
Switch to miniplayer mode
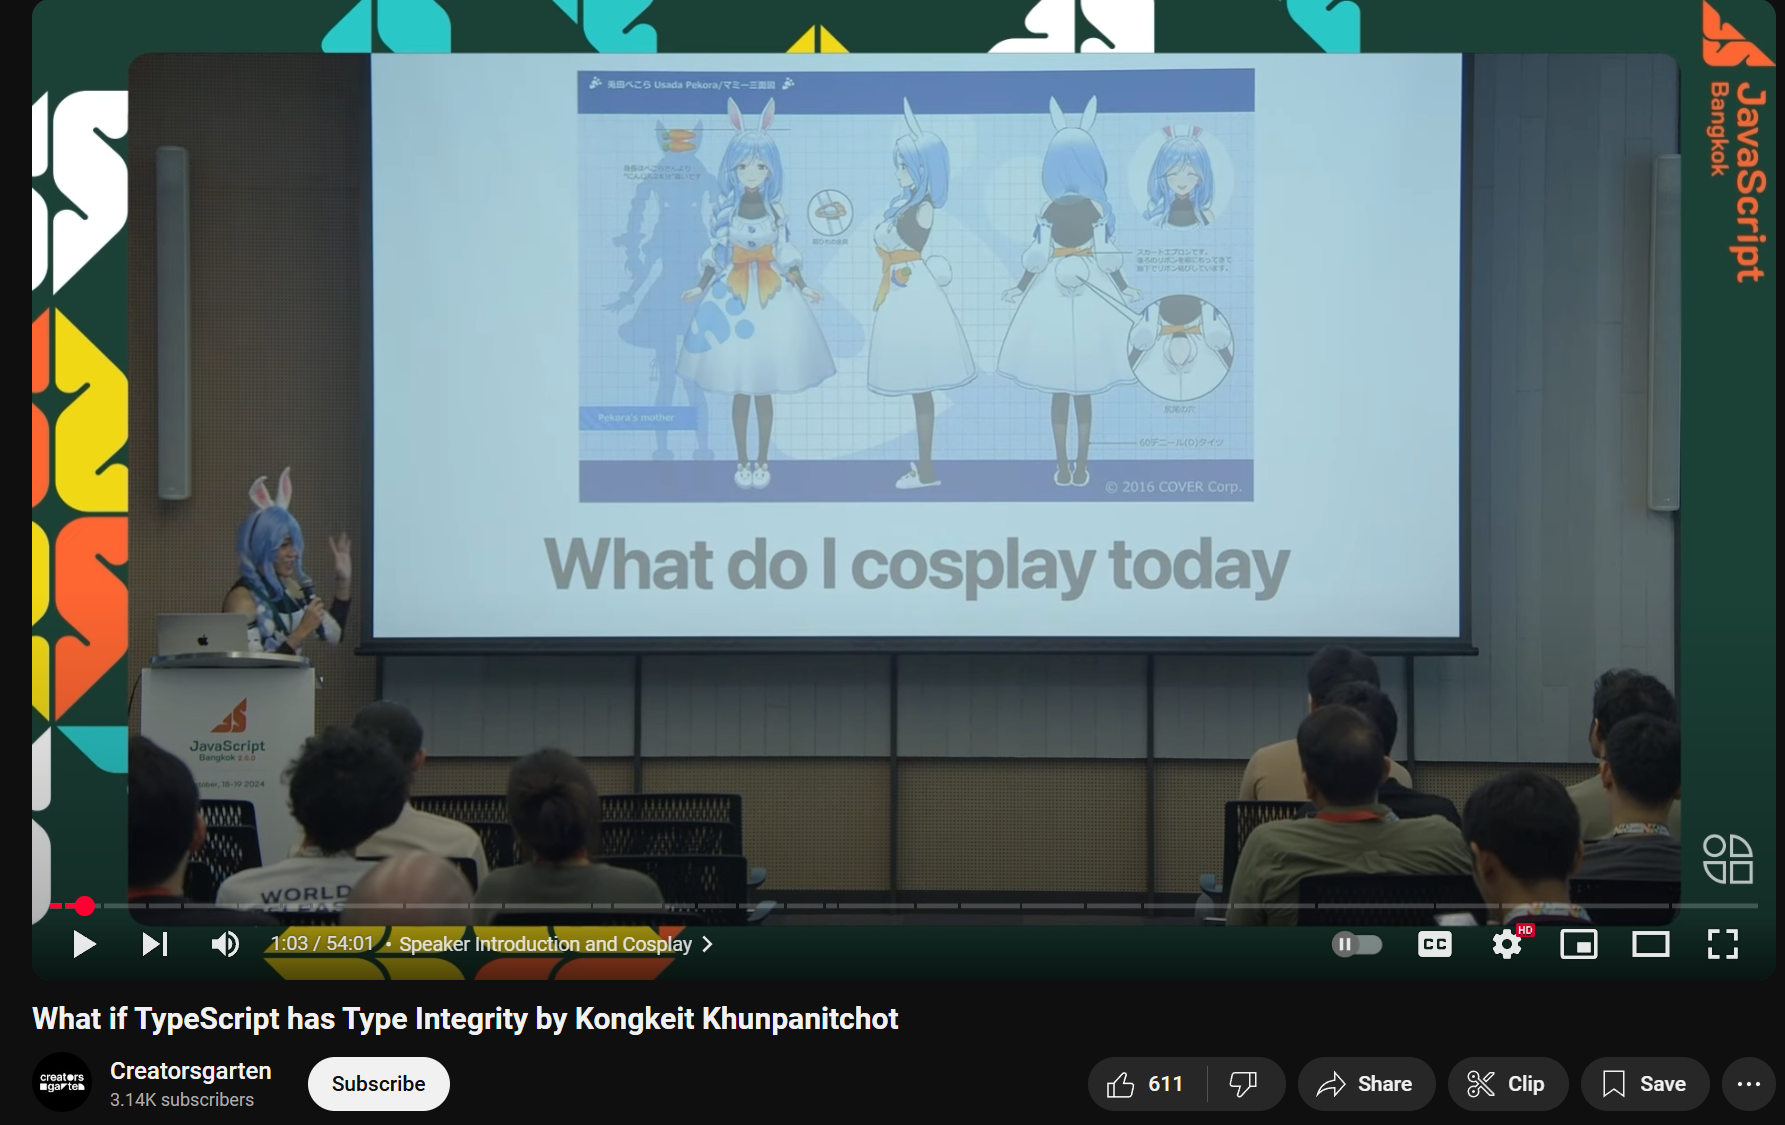pos(1579,944)
